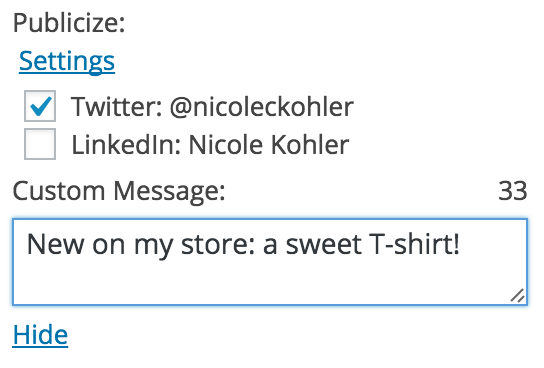Click the word Twitter: beside checked box
The image size is (544, 368).
117,106
